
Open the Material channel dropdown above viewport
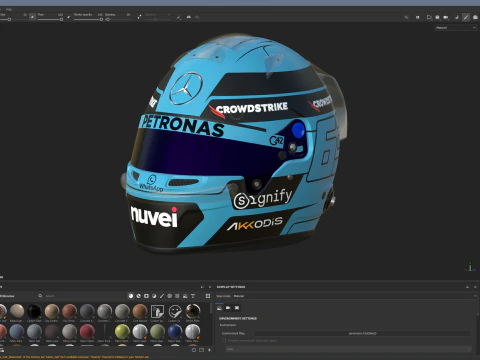coord(455,28)
